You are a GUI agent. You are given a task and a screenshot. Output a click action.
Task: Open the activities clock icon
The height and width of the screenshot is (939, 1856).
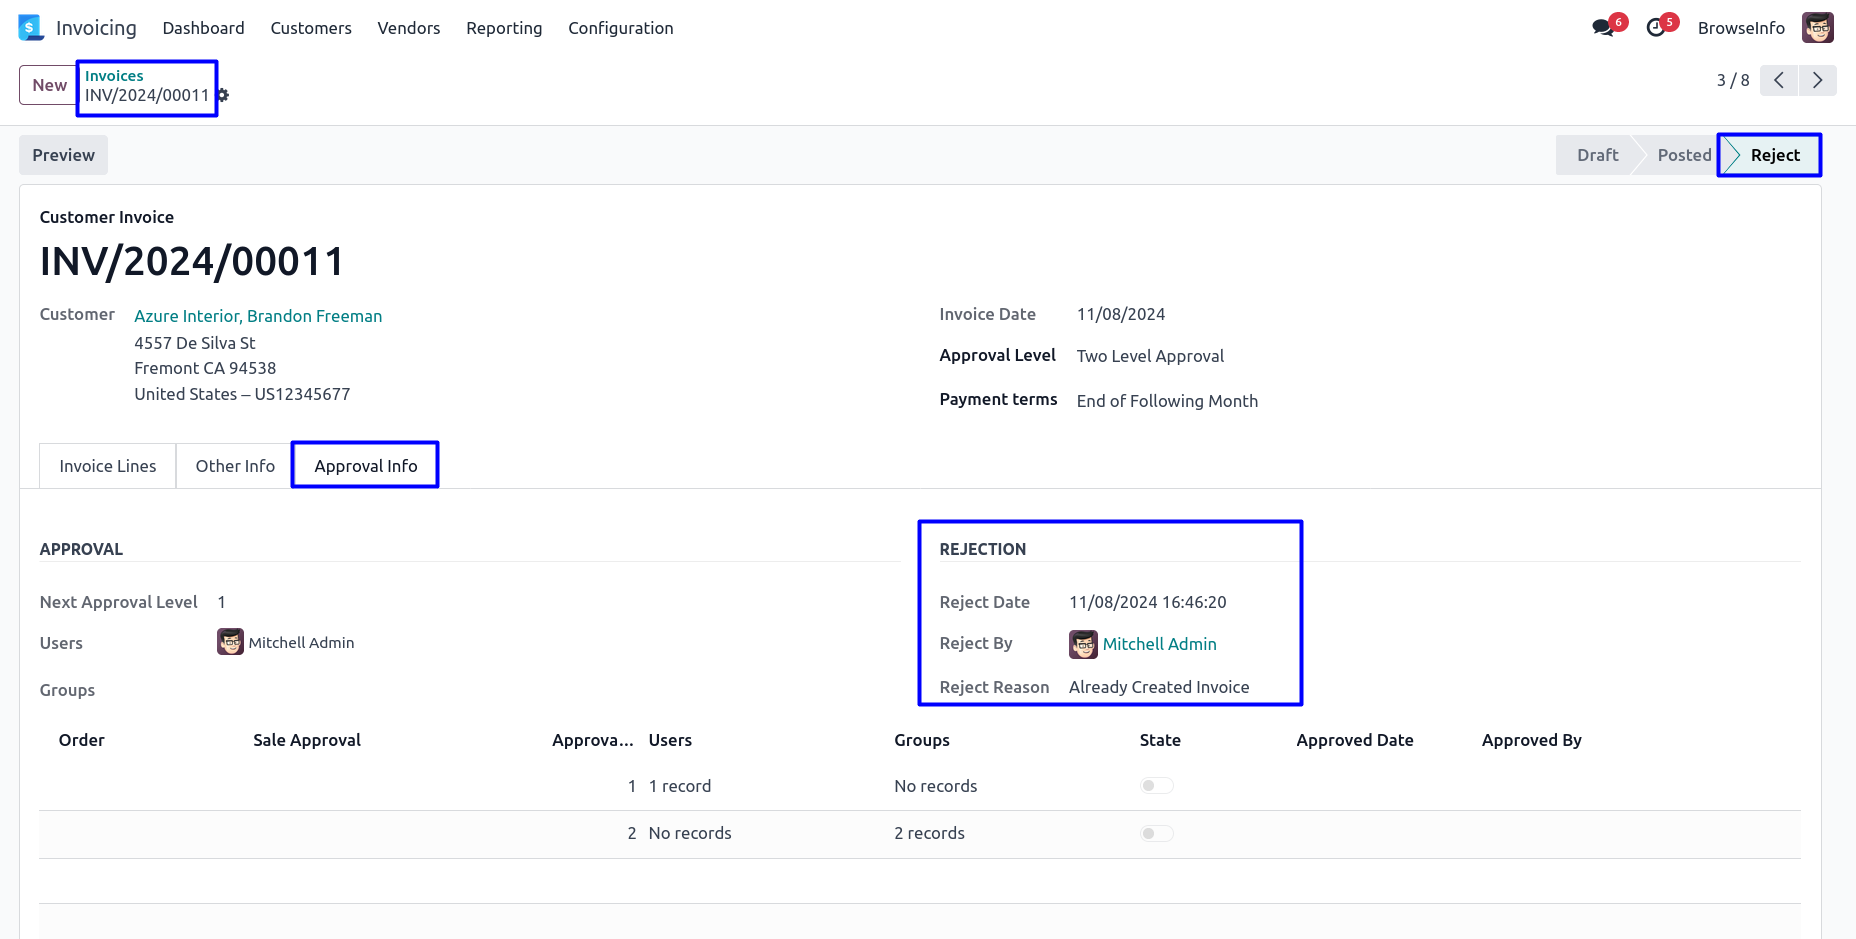(x=1656, y=28)
